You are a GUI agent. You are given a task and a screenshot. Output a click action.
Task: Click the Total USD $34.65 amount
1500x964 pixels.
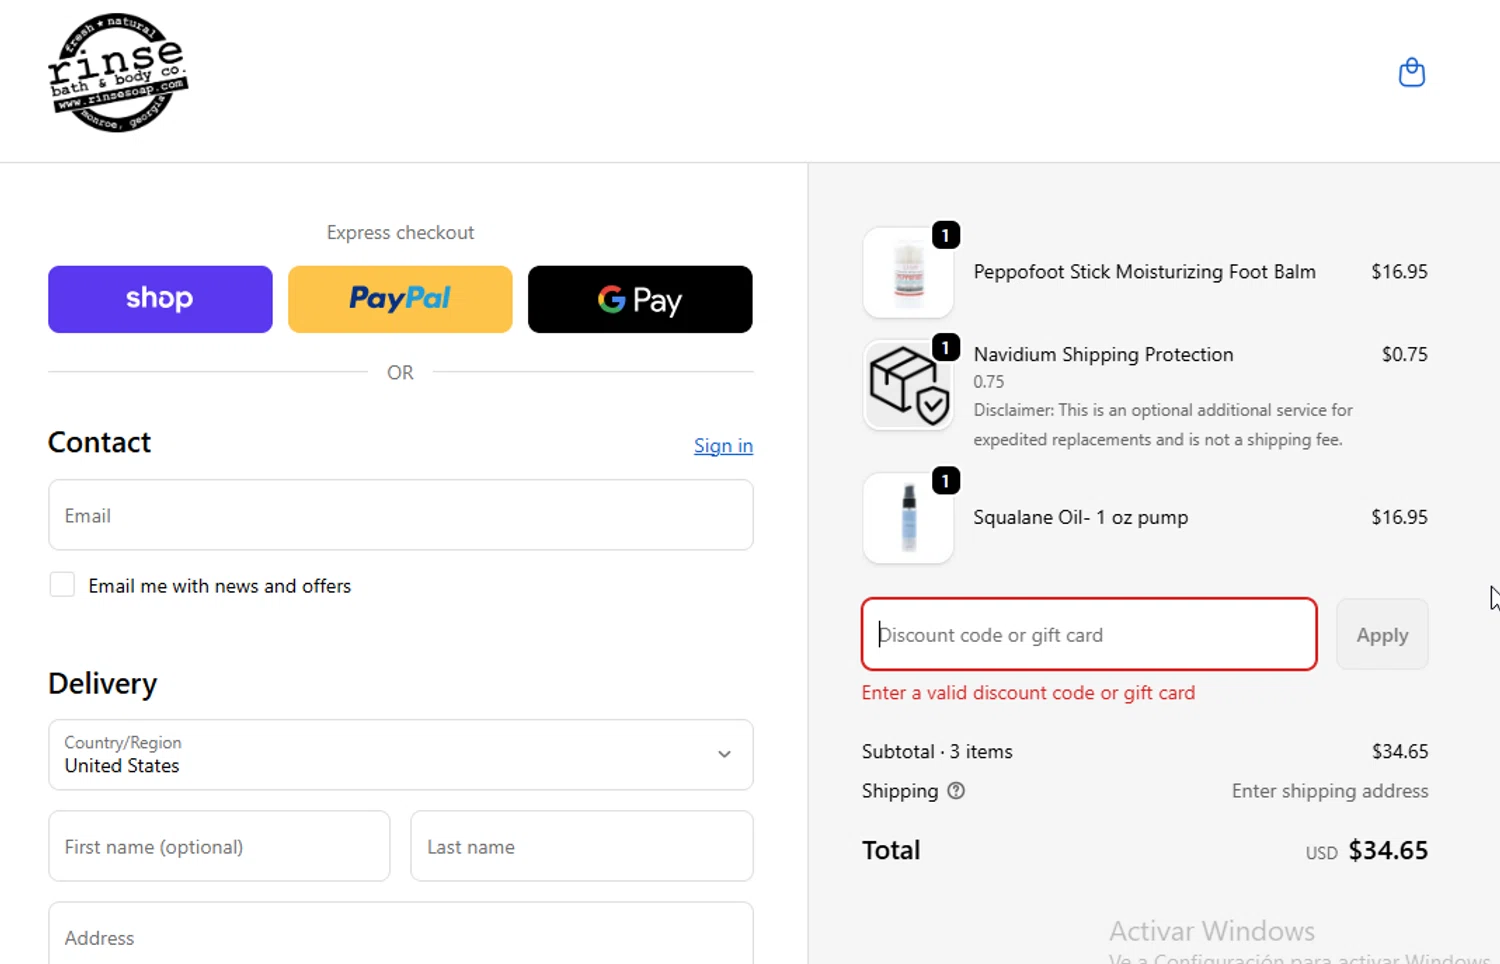pos(1367,851)
